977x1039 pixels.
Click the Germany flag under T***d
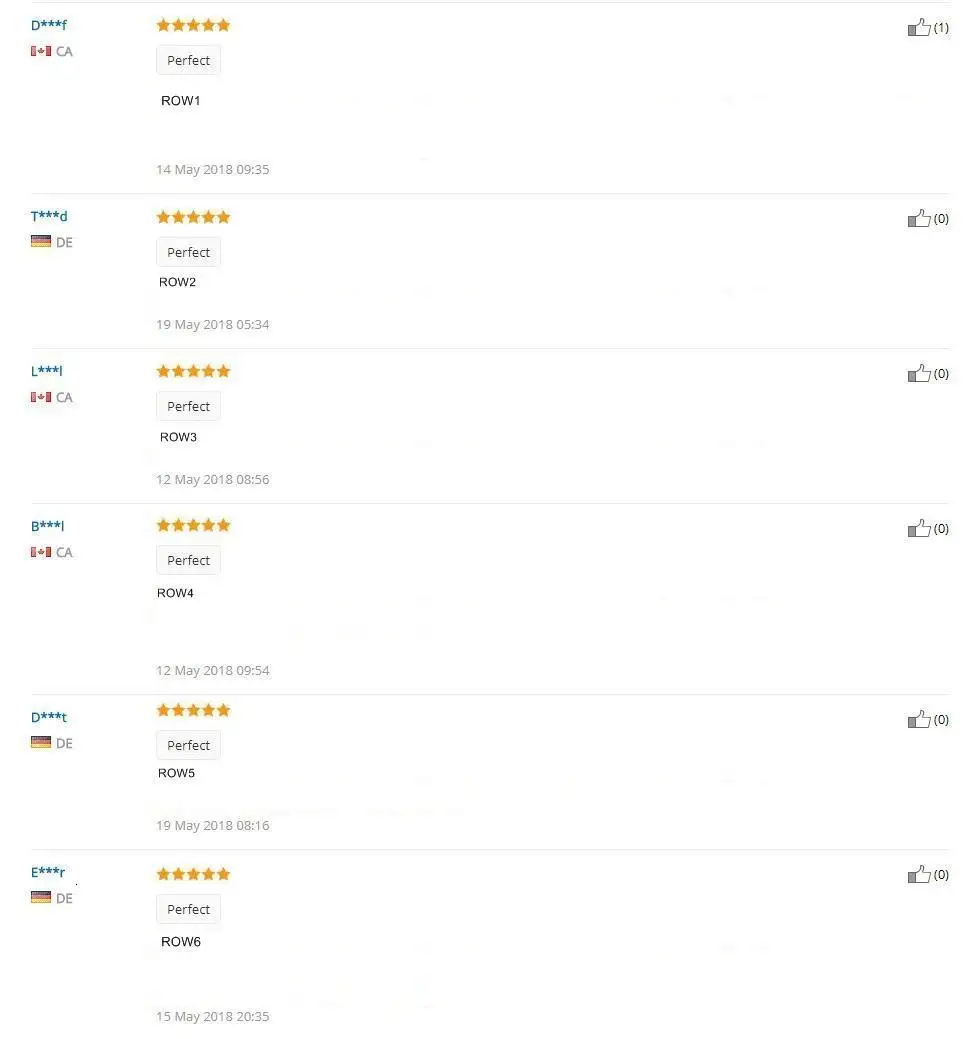[x=40, y=241]
